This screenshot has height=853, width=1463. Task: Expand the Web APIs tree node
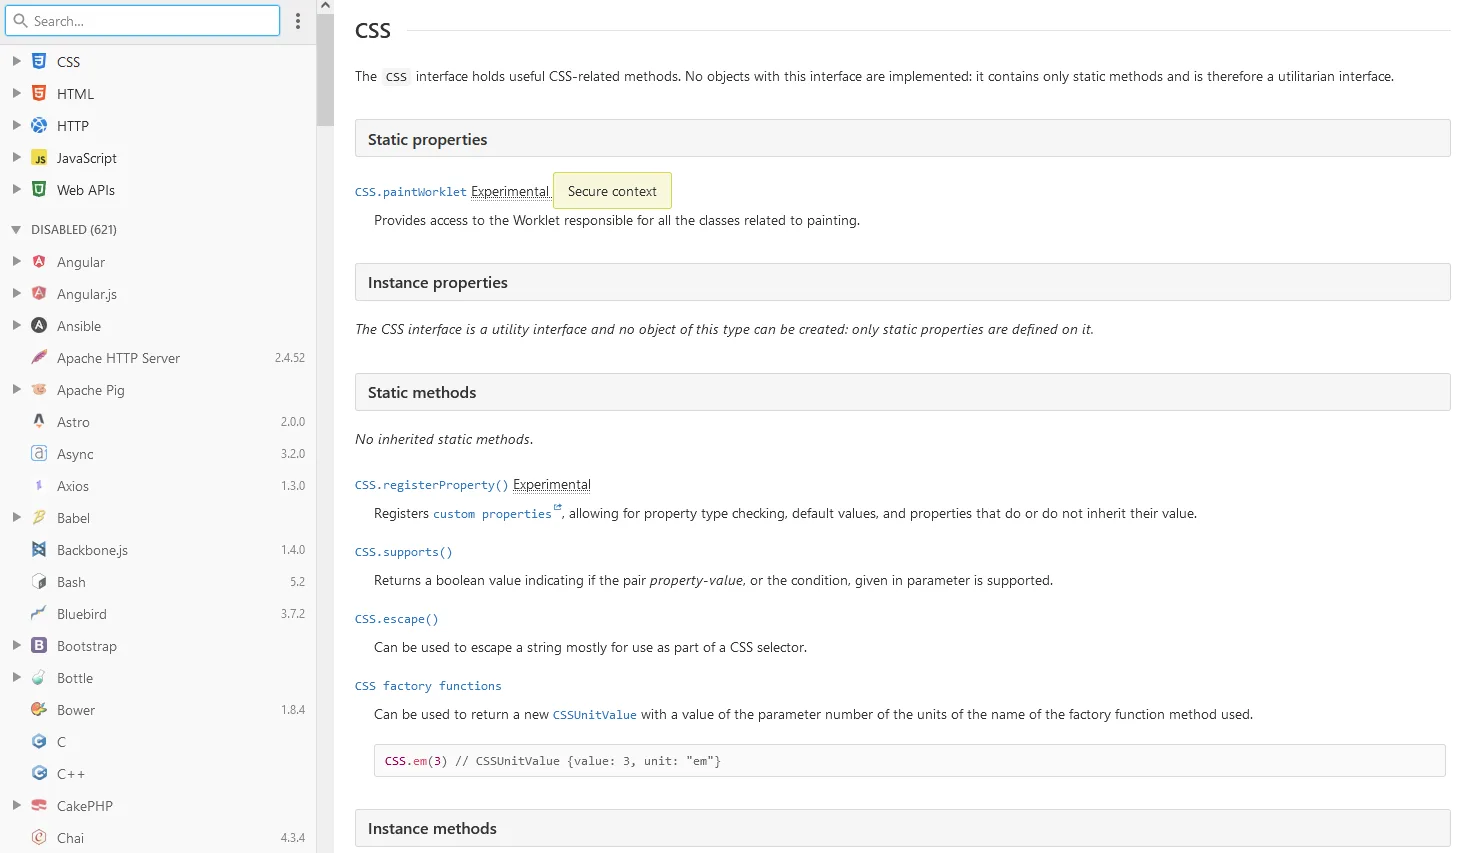coord(16,190)
